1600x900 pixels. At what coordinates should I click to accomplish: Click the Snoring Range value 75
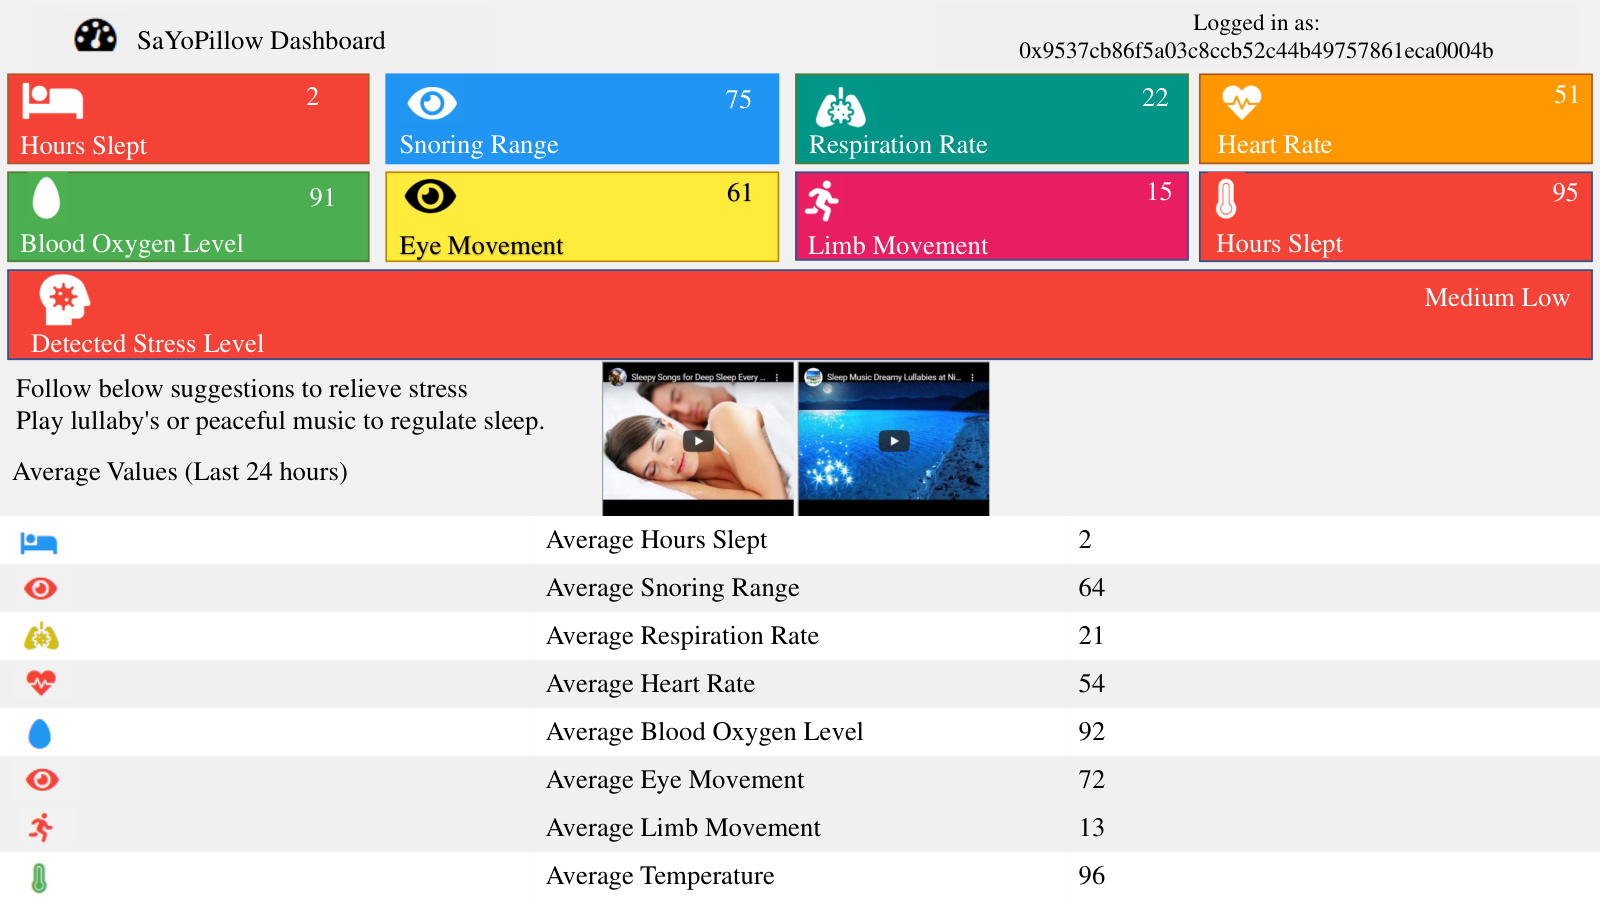(738, 100)
